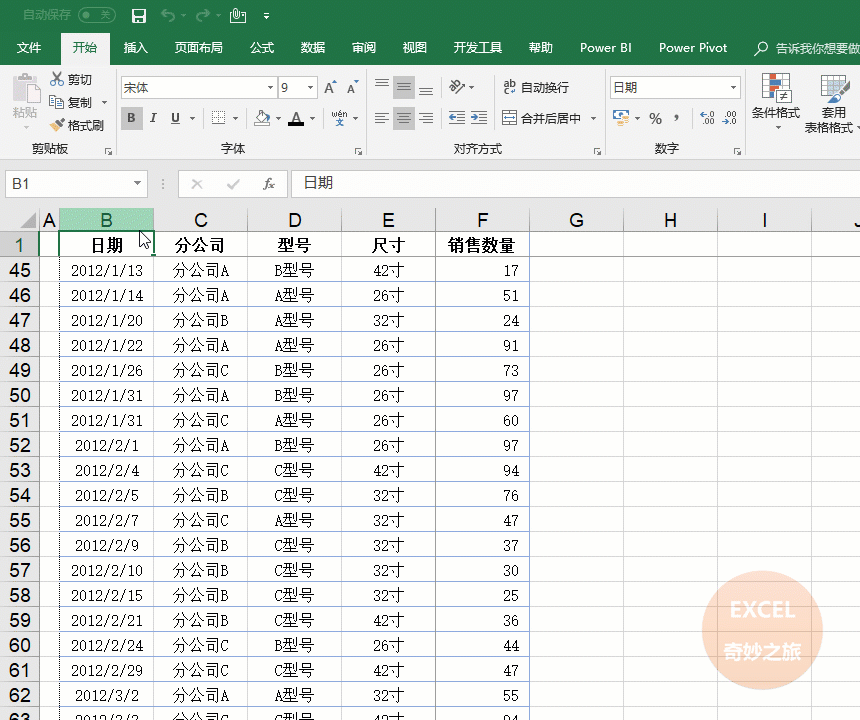
Task: Increase decimal places
Action: (707, 118)
